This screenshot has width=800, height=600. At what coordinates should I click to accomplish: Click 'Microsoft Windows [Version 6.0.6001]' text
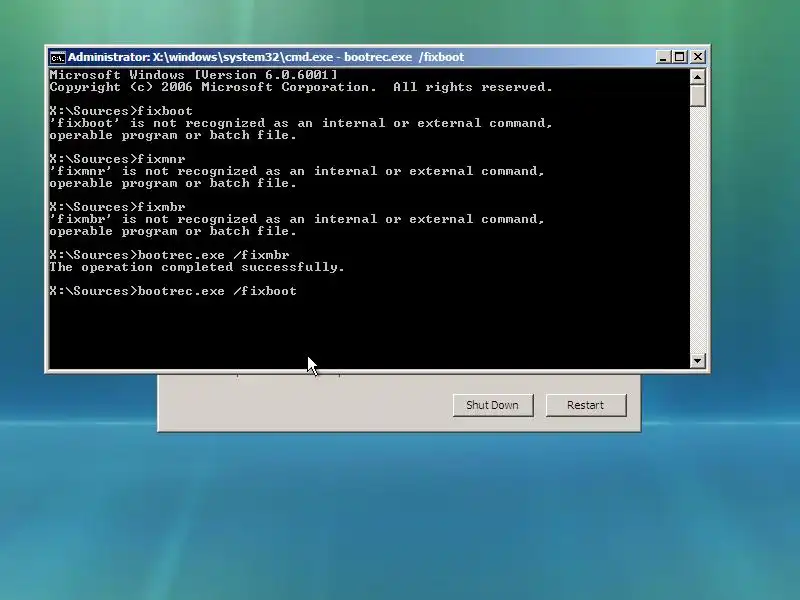pyautogui.click(x=193, y=75)
